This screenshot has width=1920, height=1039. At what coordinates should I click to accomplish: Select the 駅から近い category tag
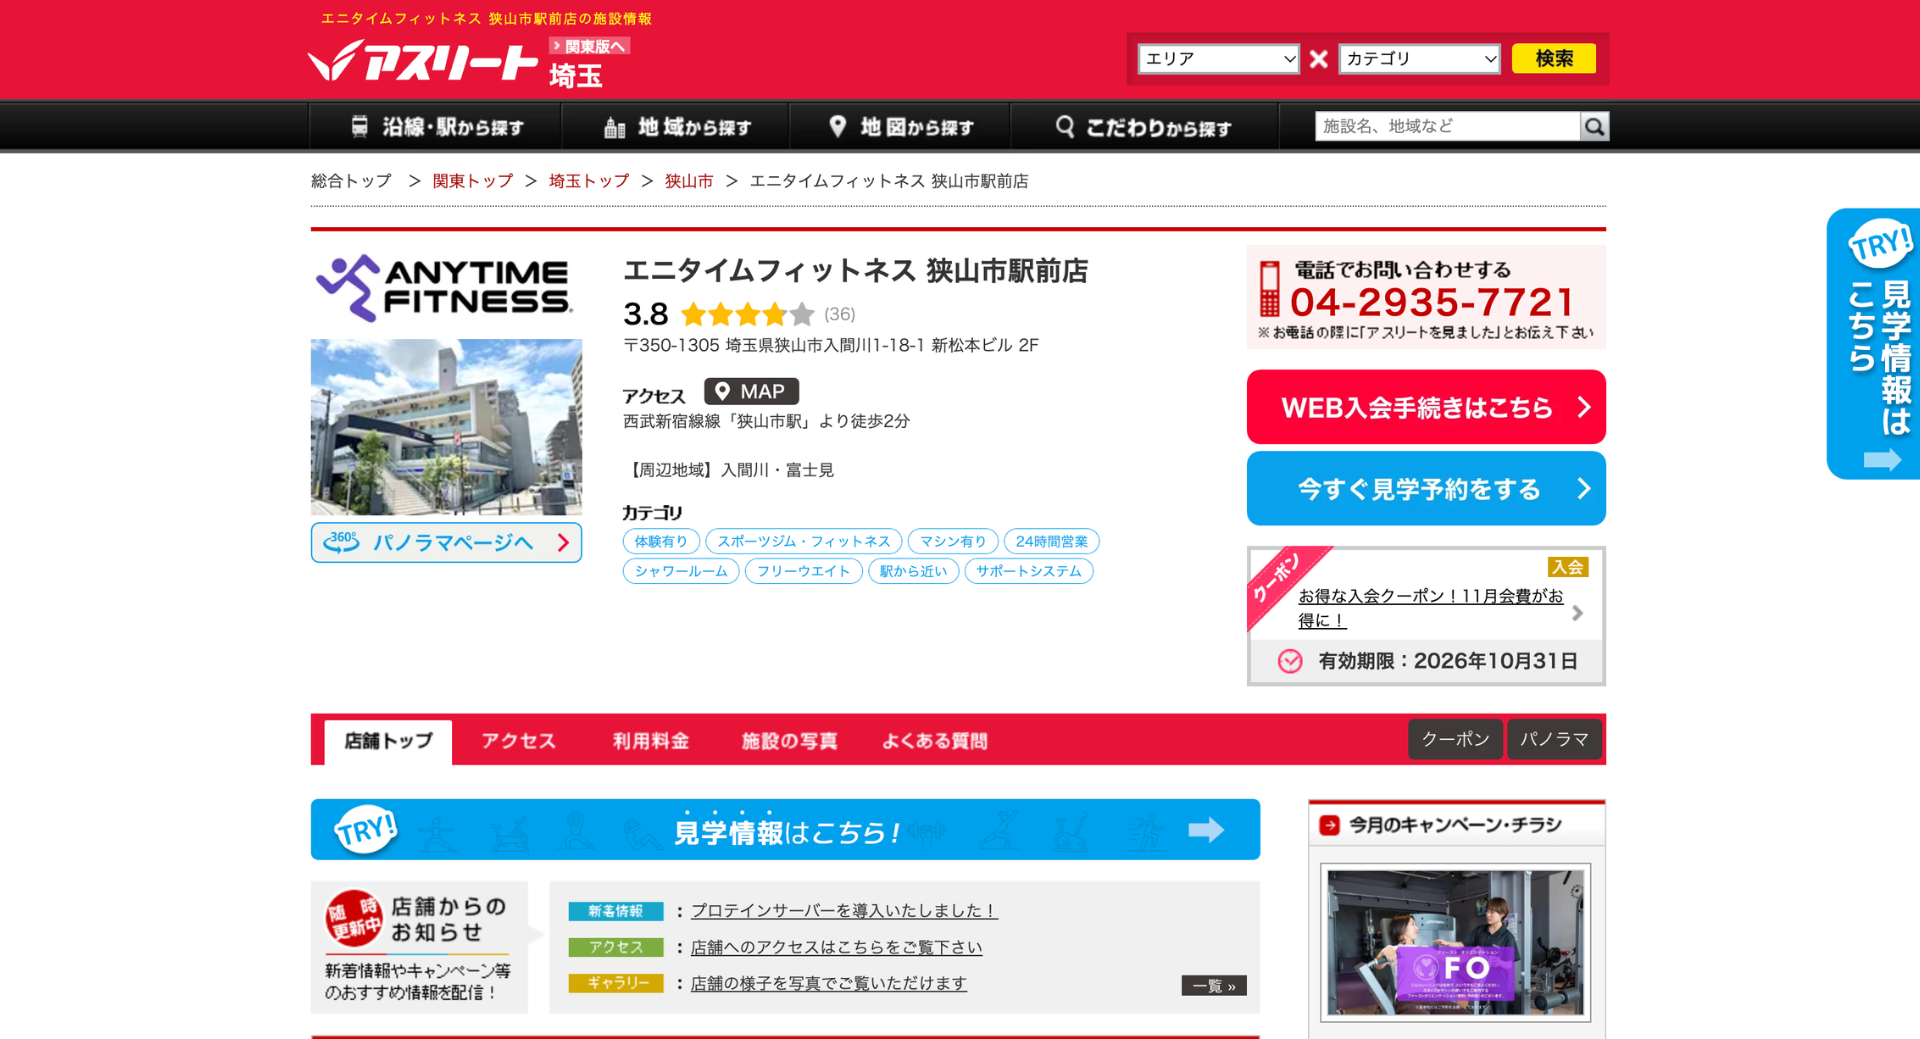(x=913, y=571)
